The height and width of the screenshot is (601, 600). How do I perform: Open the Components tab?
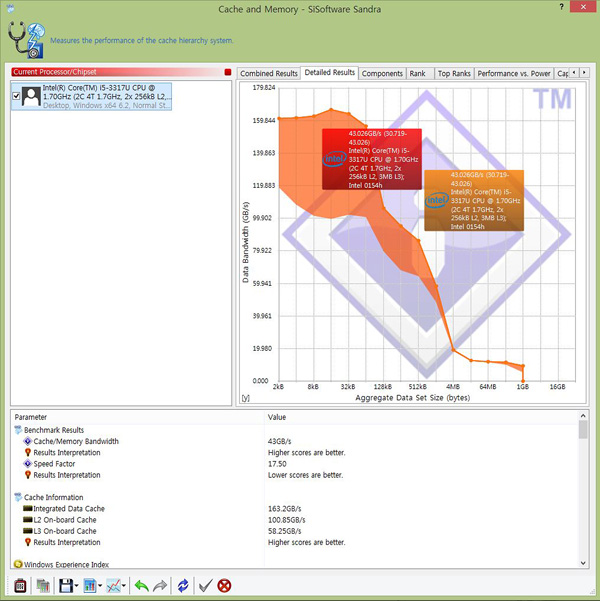(x=382, y=73)
